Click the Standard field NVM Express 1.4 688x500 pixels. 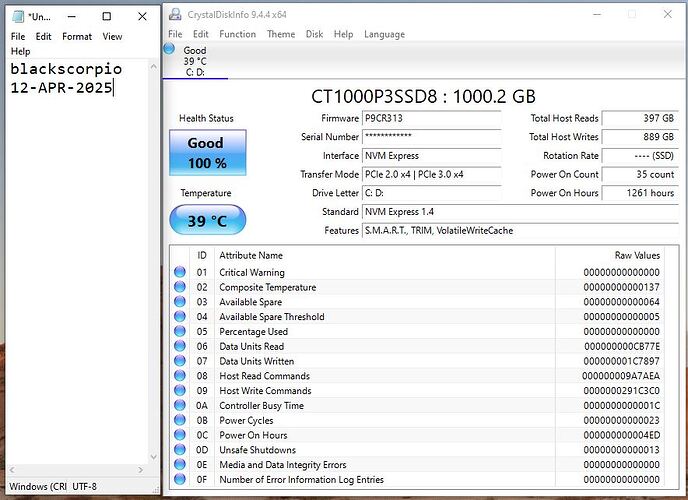tap(520, 212)
